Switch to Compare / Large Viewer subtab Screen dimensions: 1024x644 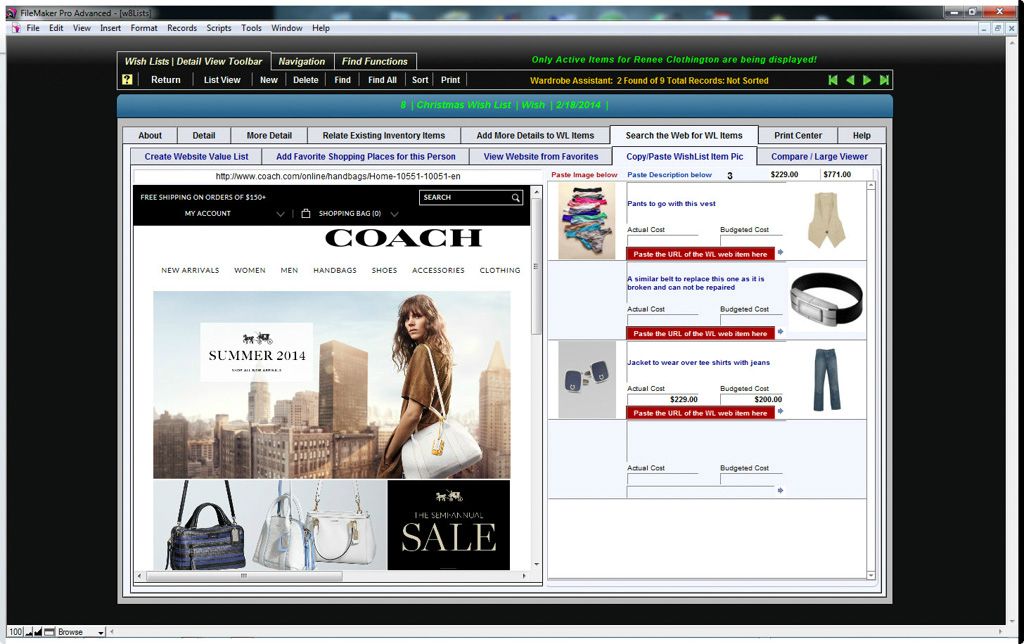[819, 157]
